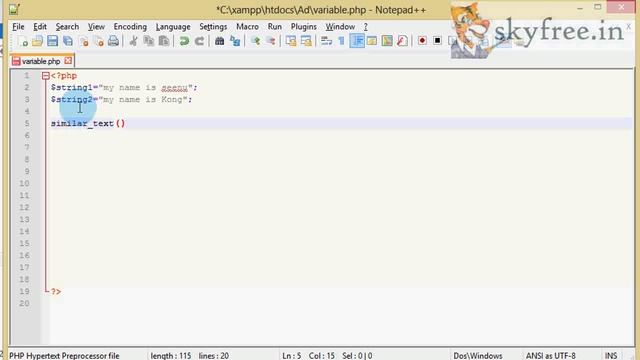
Task: Open the Search menu
Action: [67, 27]
